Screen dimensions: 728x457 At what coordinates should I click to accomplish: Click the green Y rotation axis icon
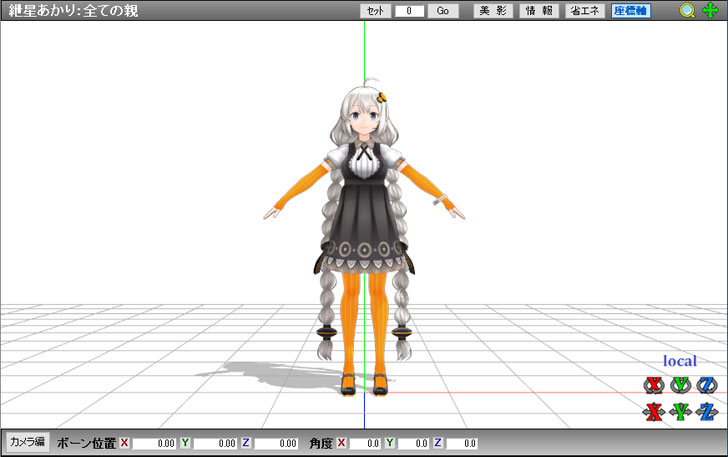[681, 385]
